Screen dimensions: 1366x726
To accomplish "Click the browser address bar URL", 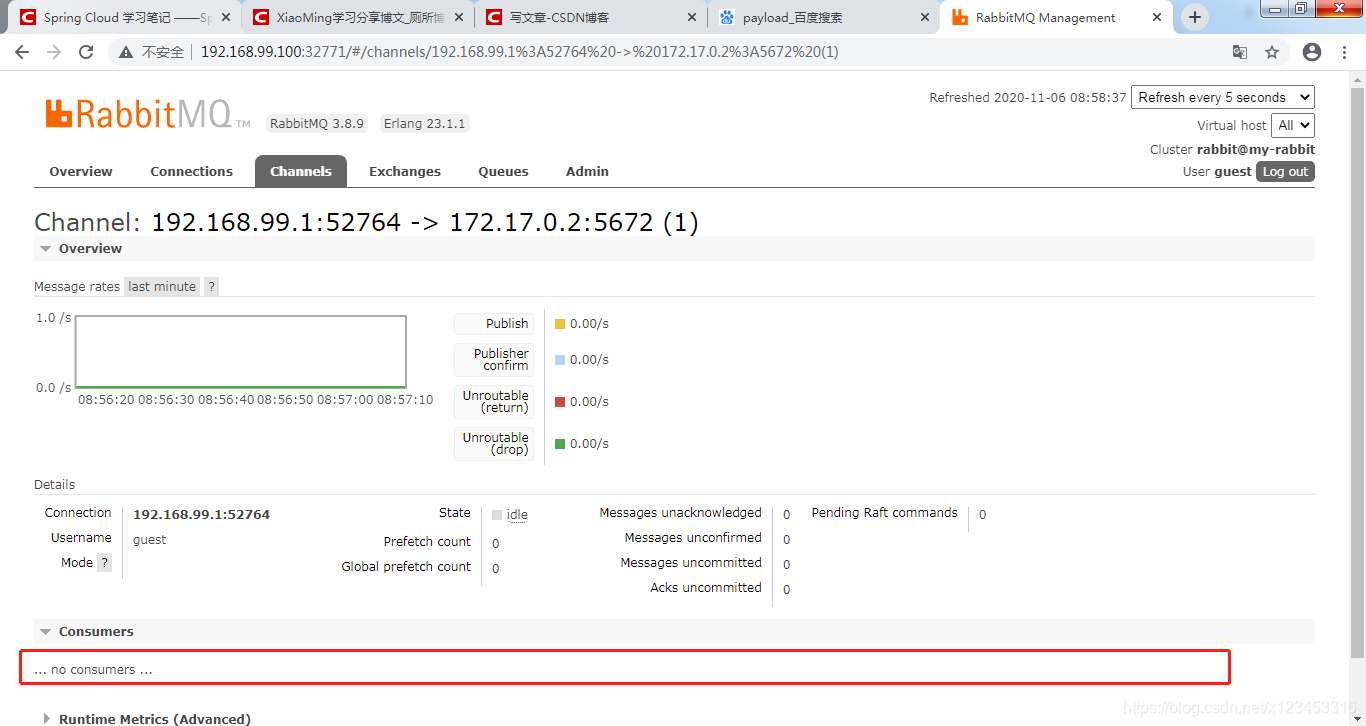I will point(519,52).
